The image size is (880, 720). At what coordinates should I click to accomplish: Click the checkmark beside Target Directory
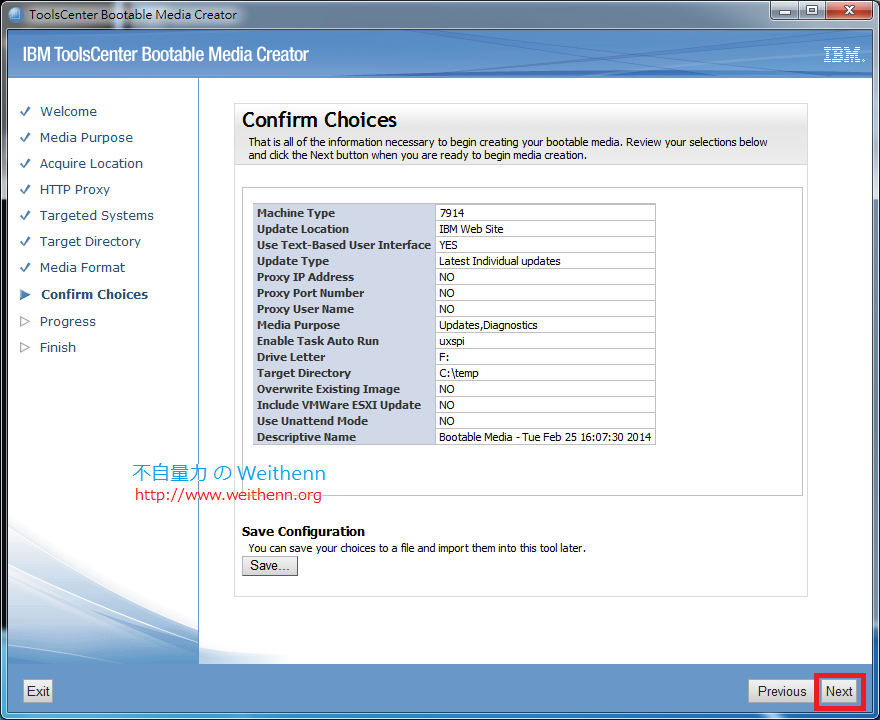pyautogui.click(x=25, y=241)
